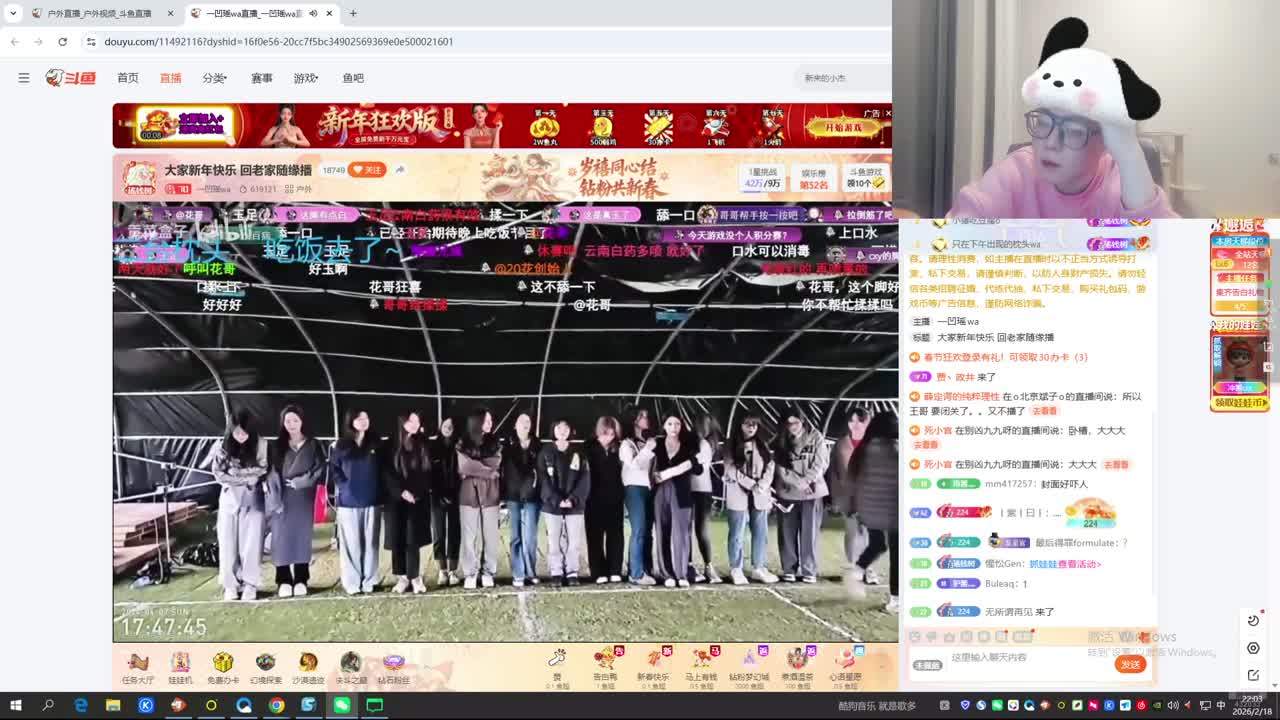The height and width of the screenshot is (720, 1280).
Task: Send the 赞 gift
Action: [x=557, y=660]
